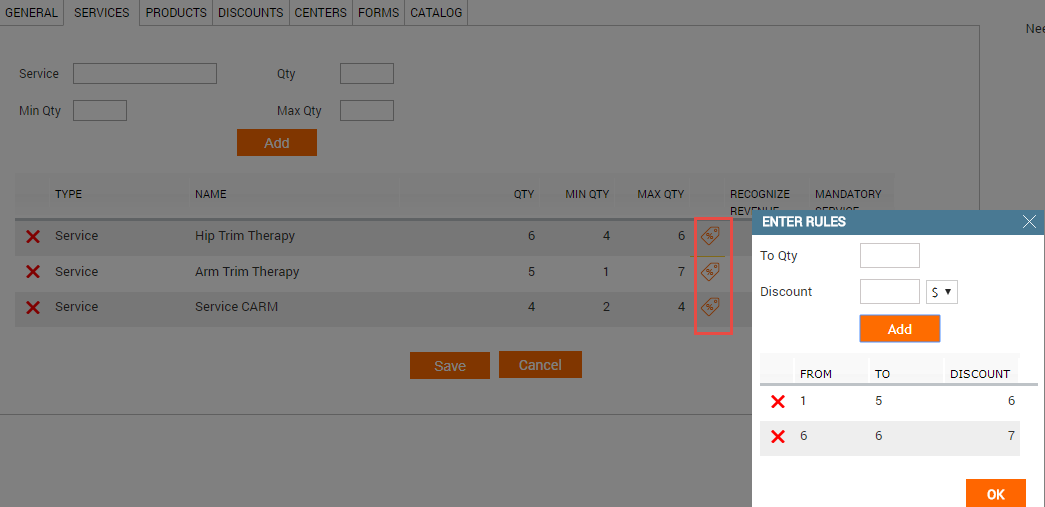Delete the Service CARM row

pos(33,307)
